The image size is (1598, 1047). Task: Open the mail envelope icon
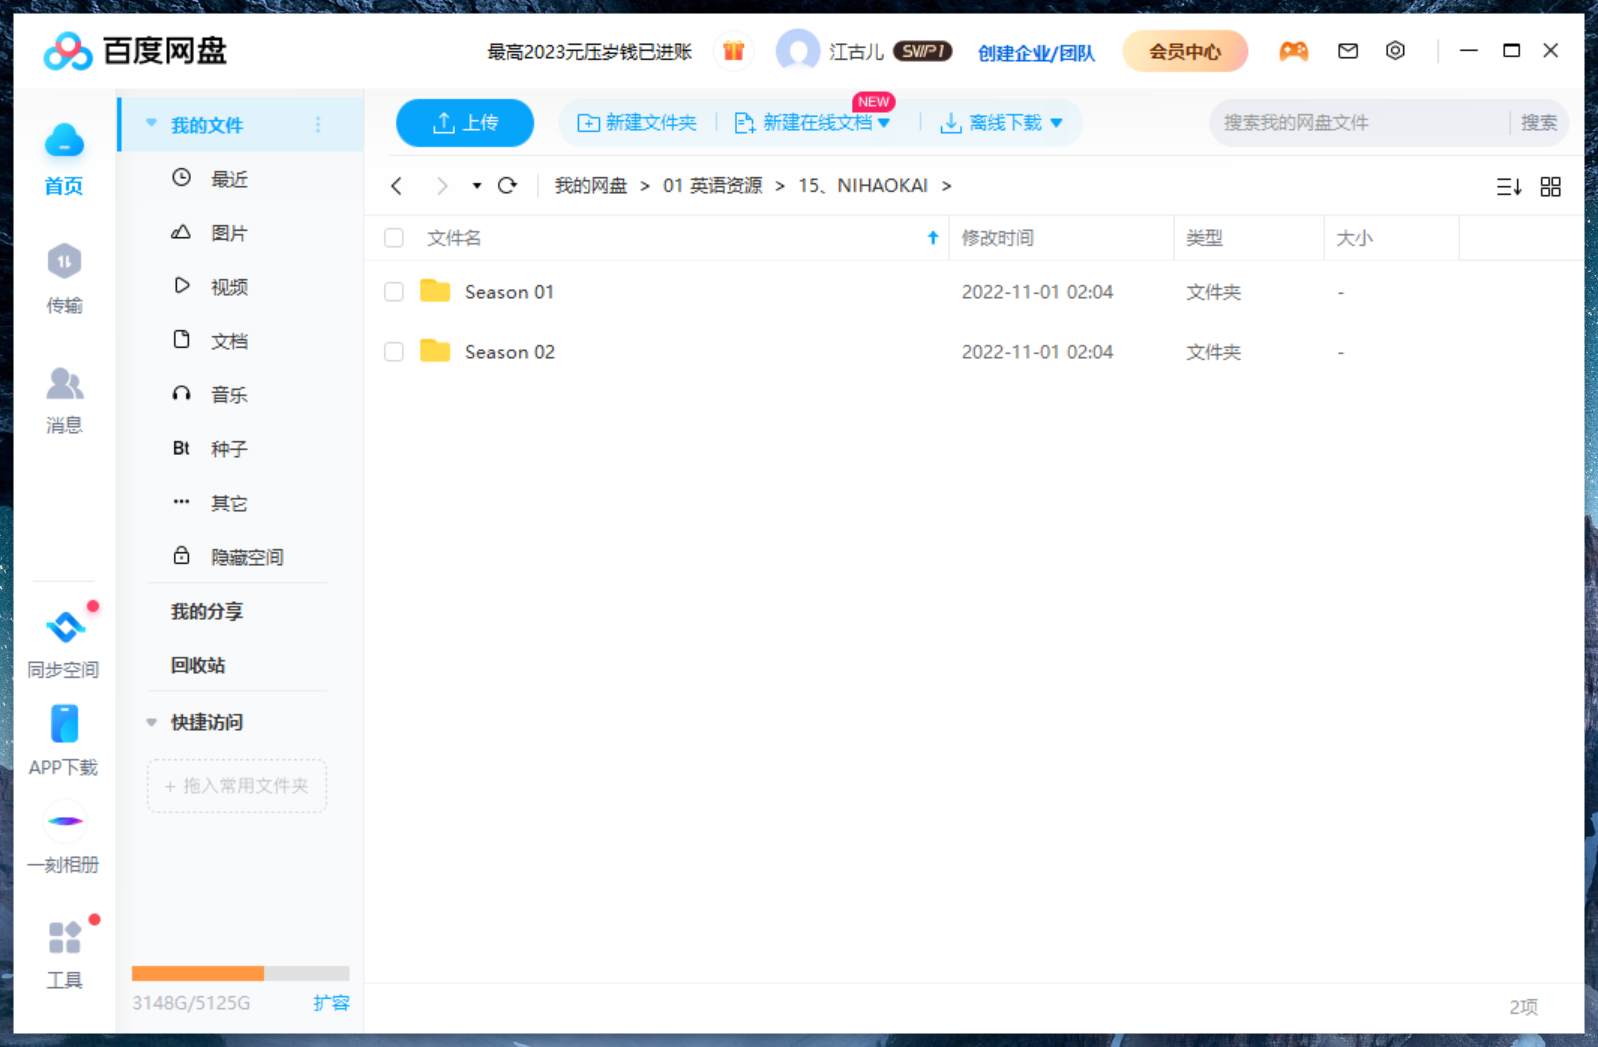pyautogui.click(x=1348, y=50)
